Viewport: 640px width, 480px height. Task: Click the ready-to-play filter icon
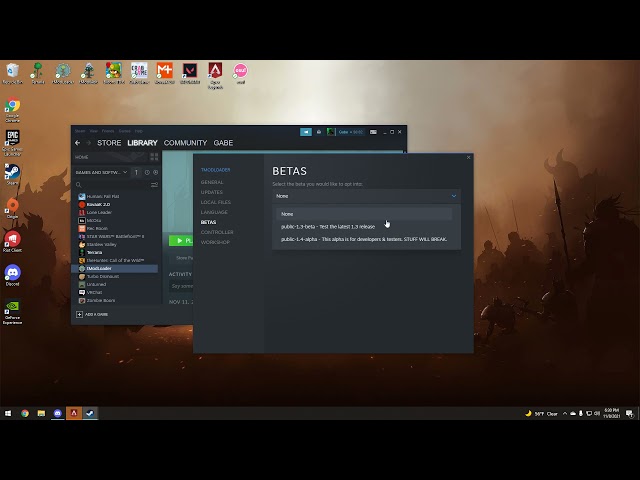point(156,172)
